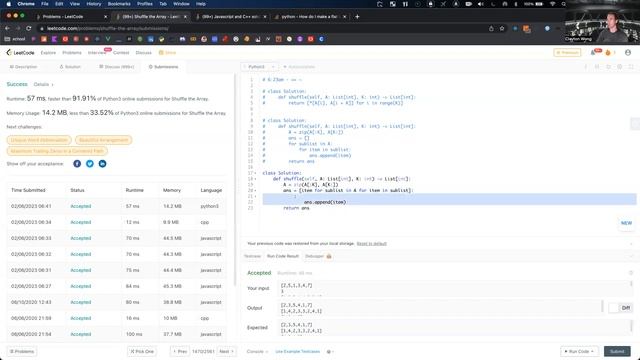Open the notifications bell
The image size is (640, 360).
593,53
